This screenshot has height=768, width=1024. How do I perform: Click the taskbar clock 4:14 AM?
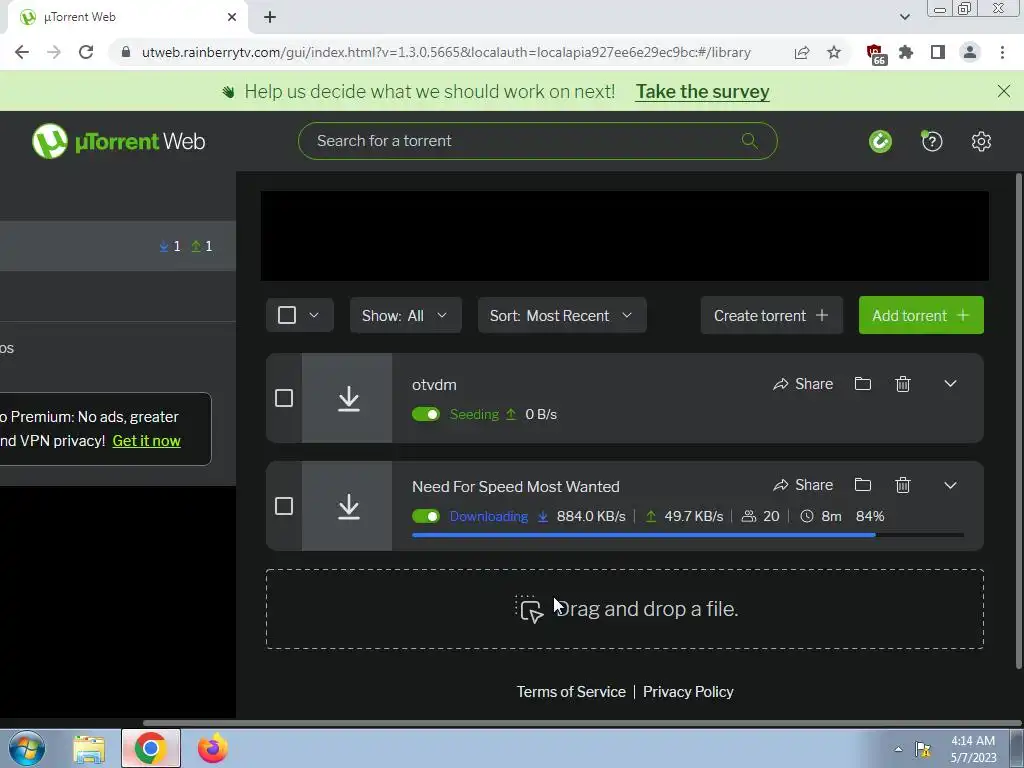pos(972,741)
